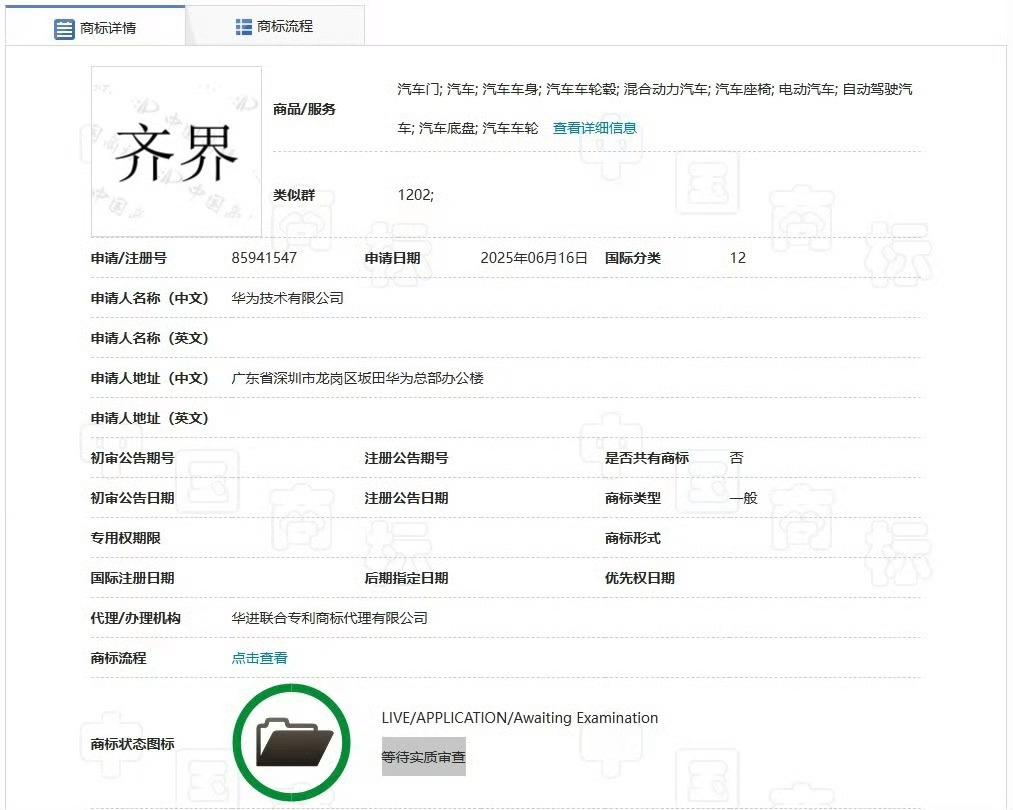Click the 注册公告期号 label
This screenshot has height=810, width=1013.
(x=406, y=458)
